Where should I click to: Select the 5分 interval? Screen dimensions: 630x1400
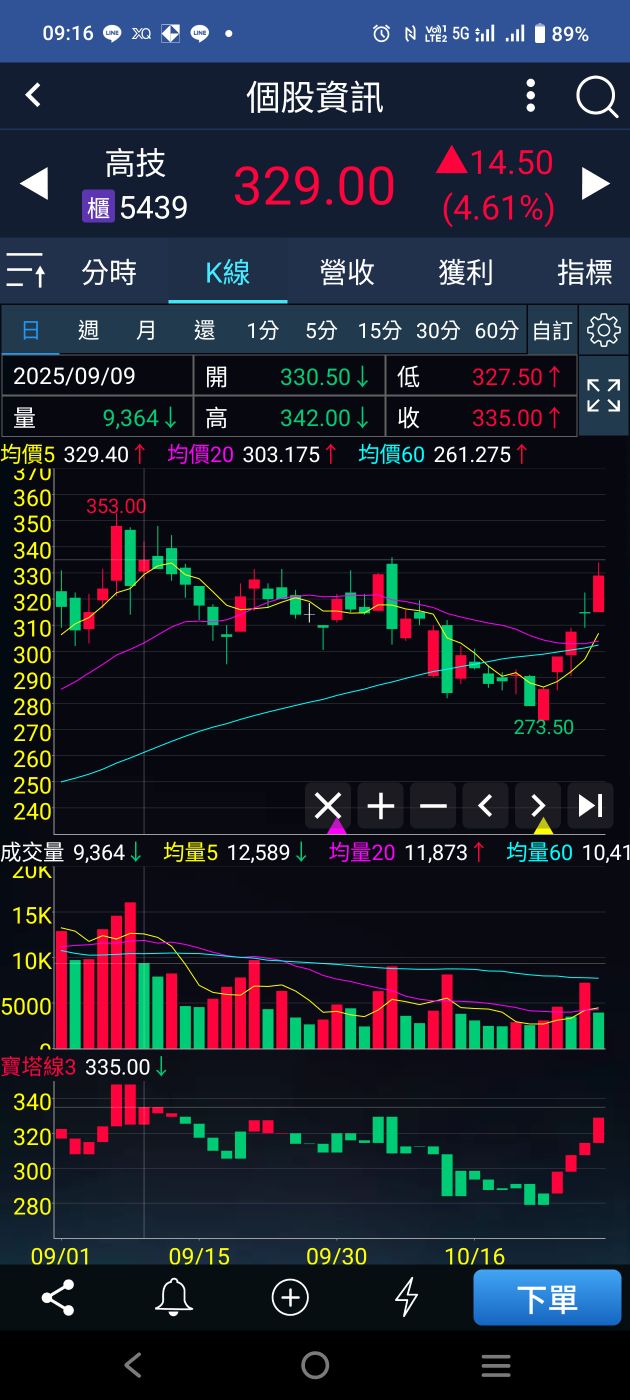(321, 331)
